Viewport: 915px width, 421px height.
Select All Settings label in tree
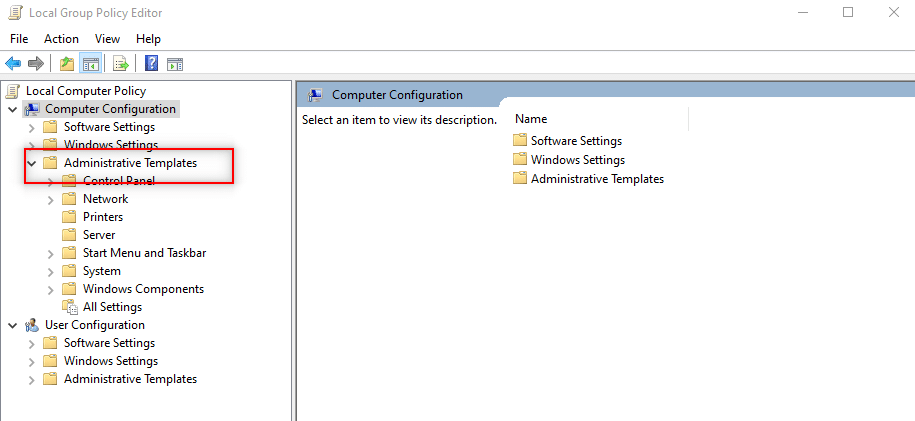pos(112,307)
